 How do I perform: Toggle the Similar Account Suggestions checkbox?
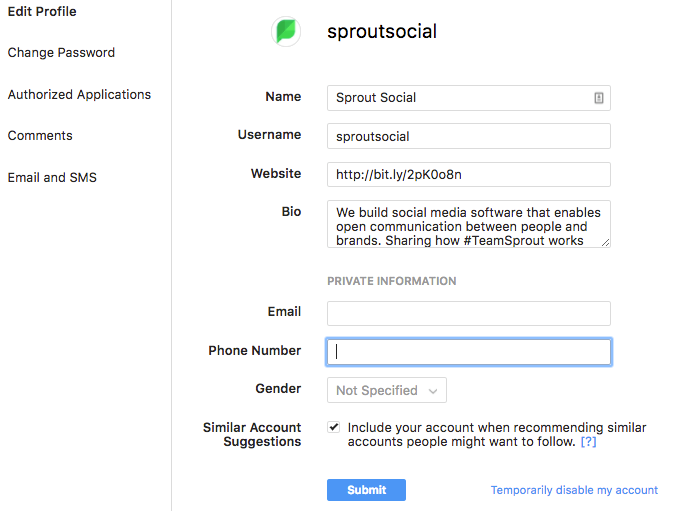coord(334,427)
